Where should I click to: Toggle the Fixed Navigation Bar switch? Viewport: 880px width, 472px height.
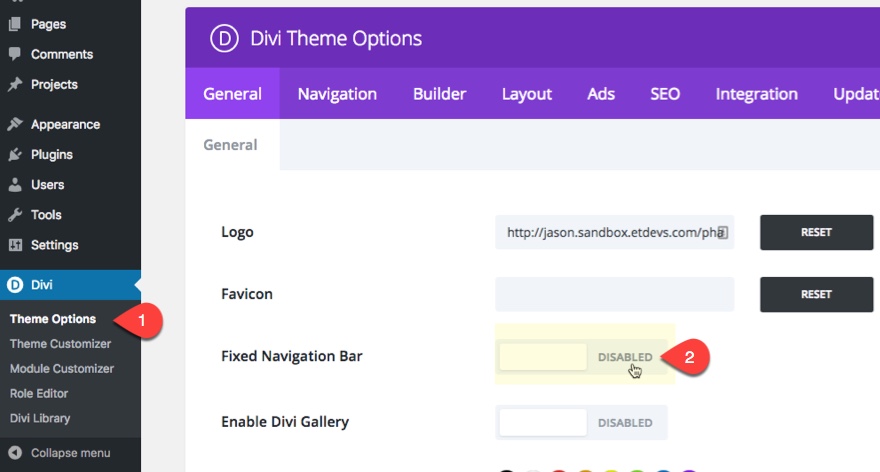tap(581, 357)
